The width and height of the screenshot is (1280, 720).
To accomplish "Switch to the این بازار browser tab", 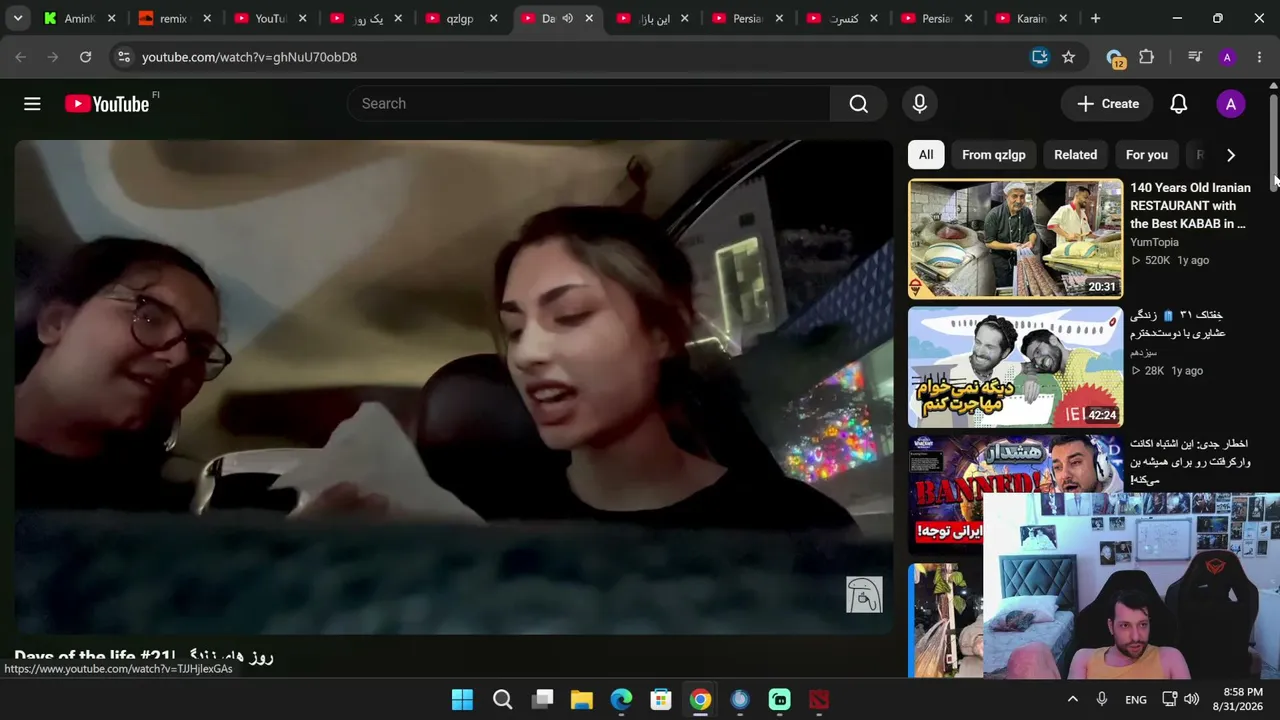I will tap(651, 18).
